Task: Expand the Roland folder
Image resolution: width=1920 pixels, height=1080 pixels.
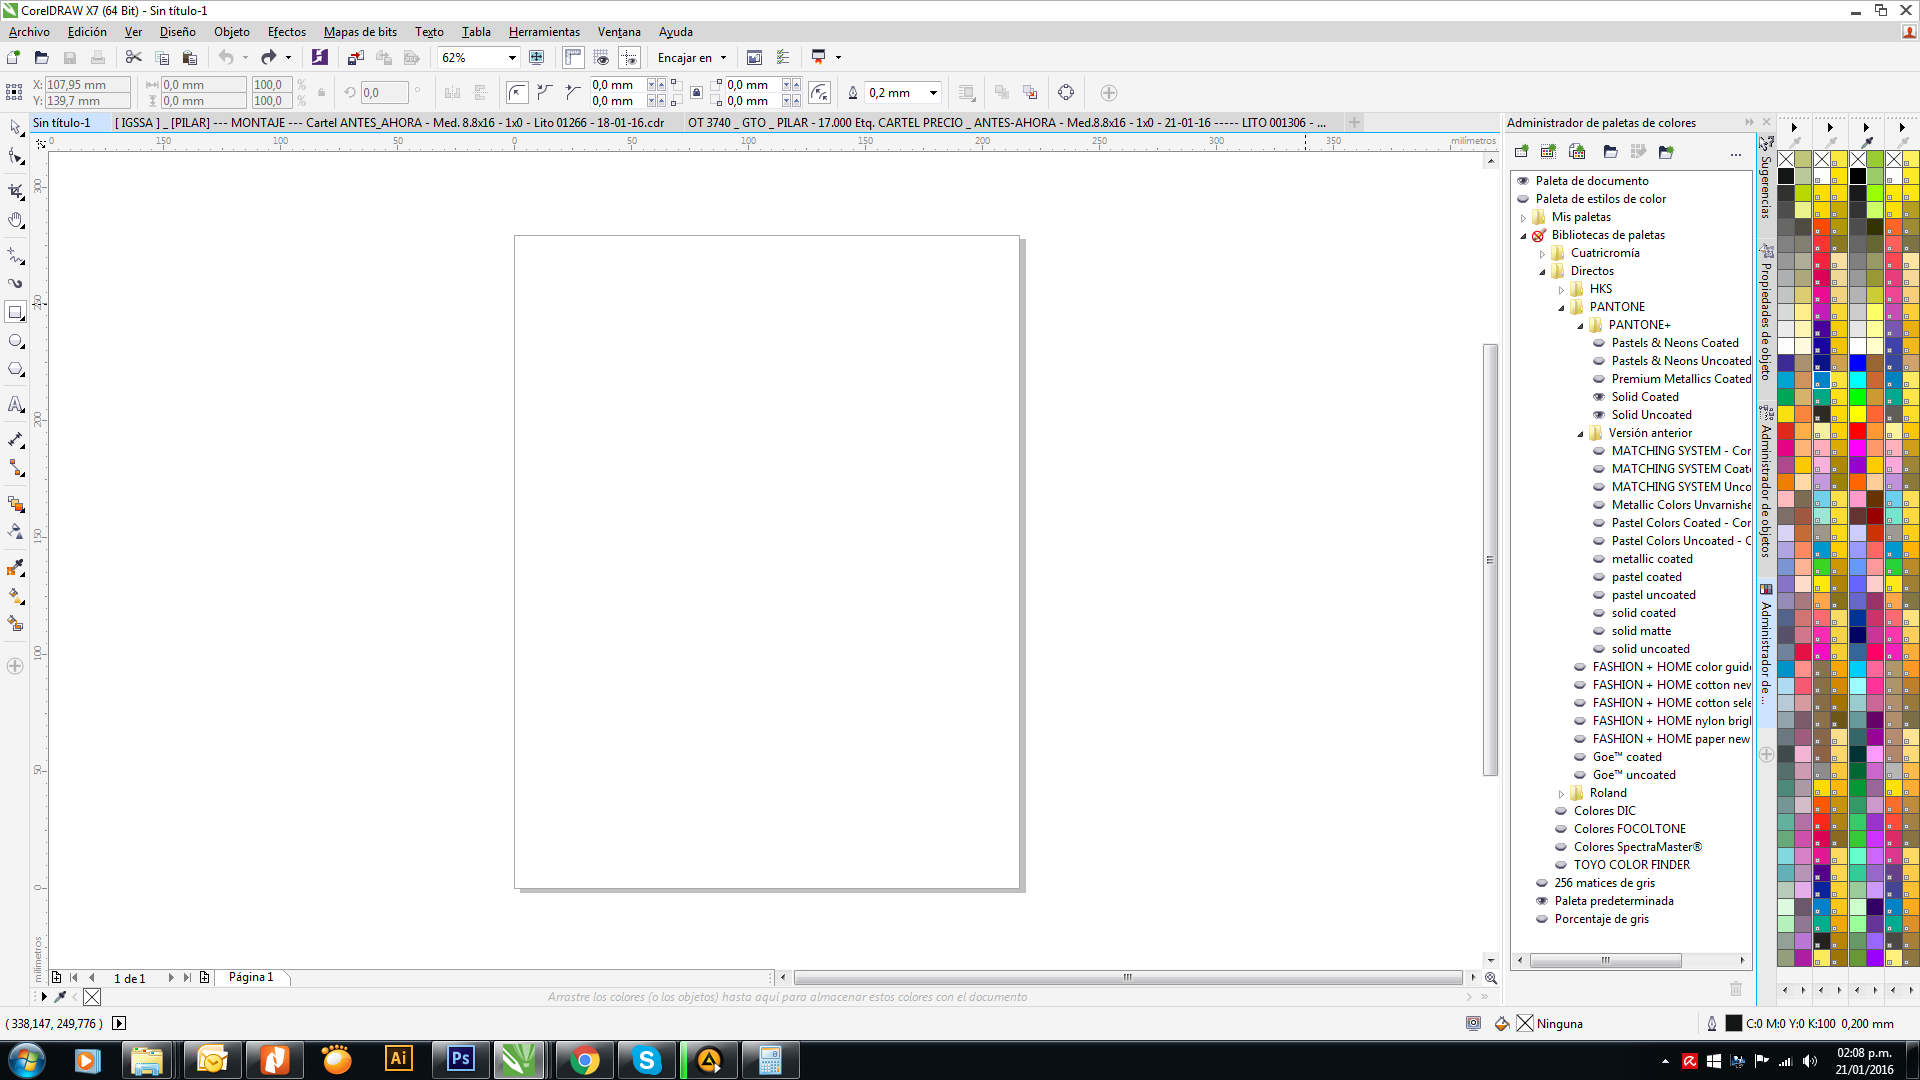Action: coord(1561,794)
